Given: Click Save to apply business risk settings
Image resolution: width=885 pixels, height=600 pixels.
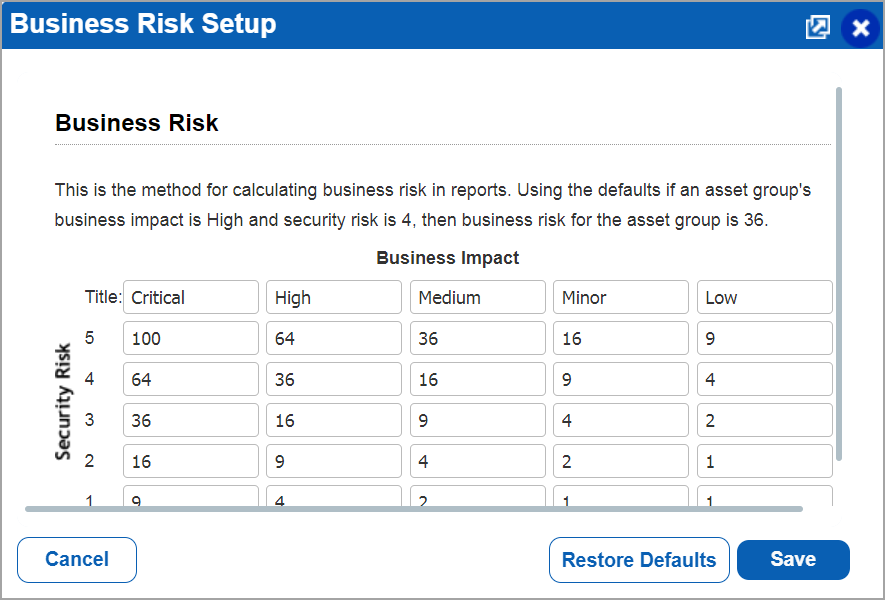Looking at the screenshot, I should tap(792, 559).
